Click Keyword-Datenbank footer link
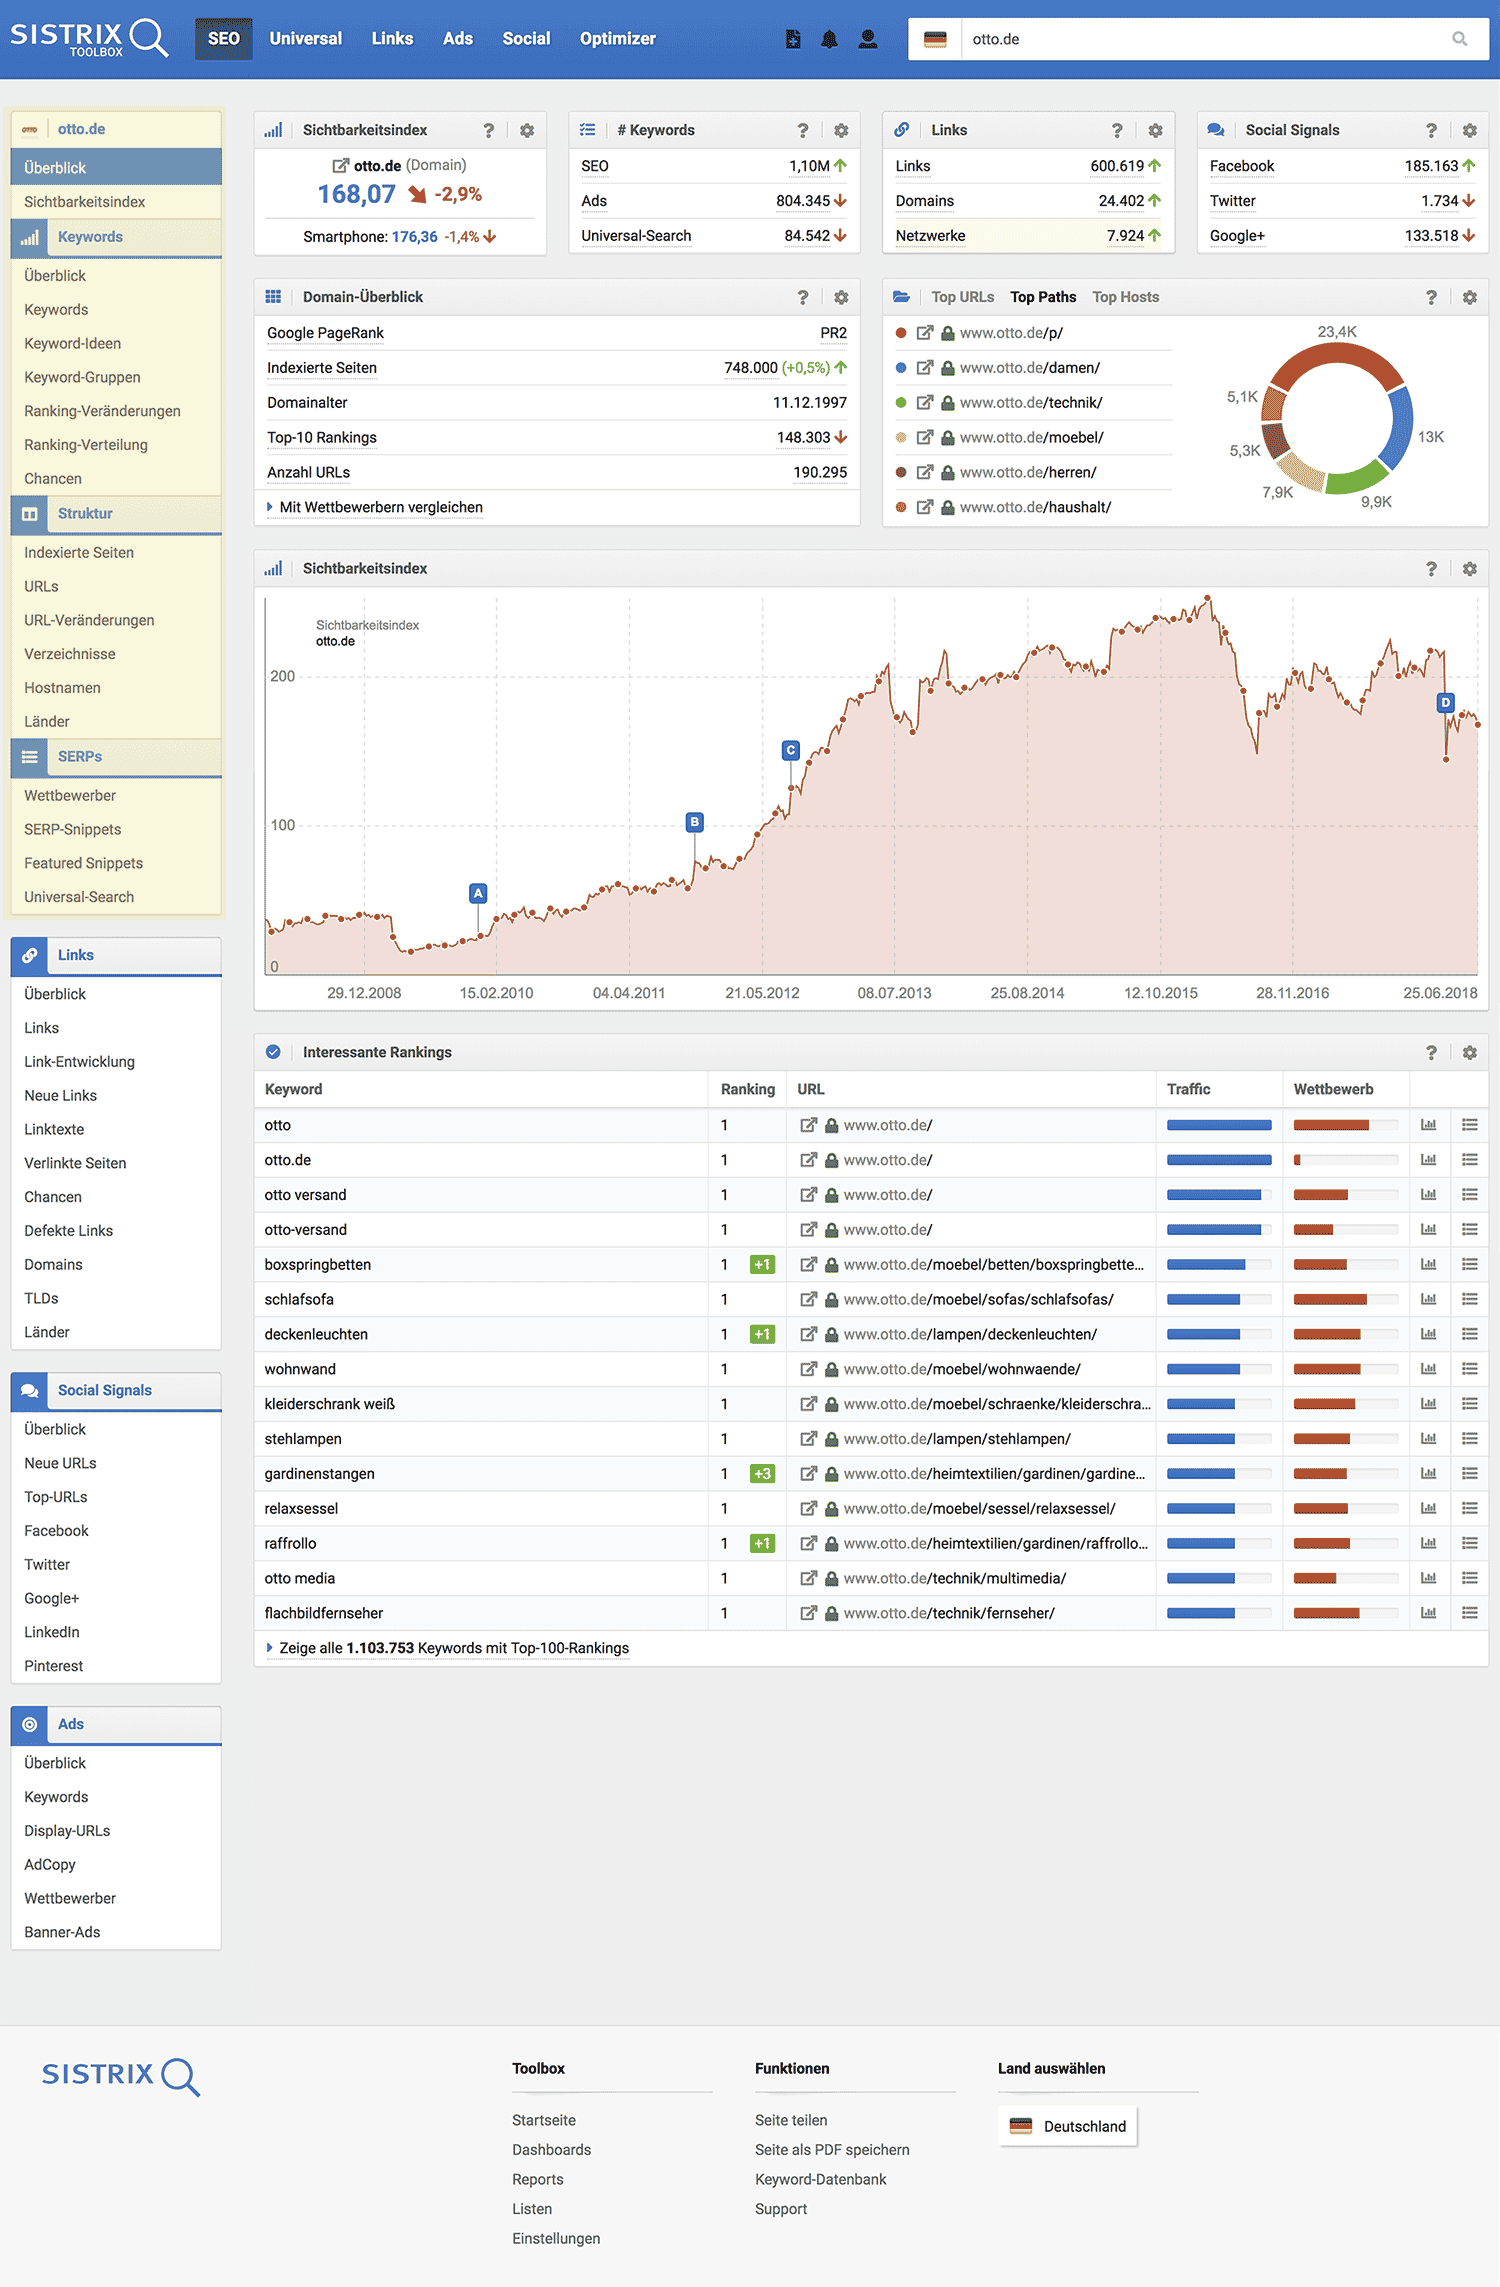Screen dimensions: 1500x2287 pos(820,2179)
